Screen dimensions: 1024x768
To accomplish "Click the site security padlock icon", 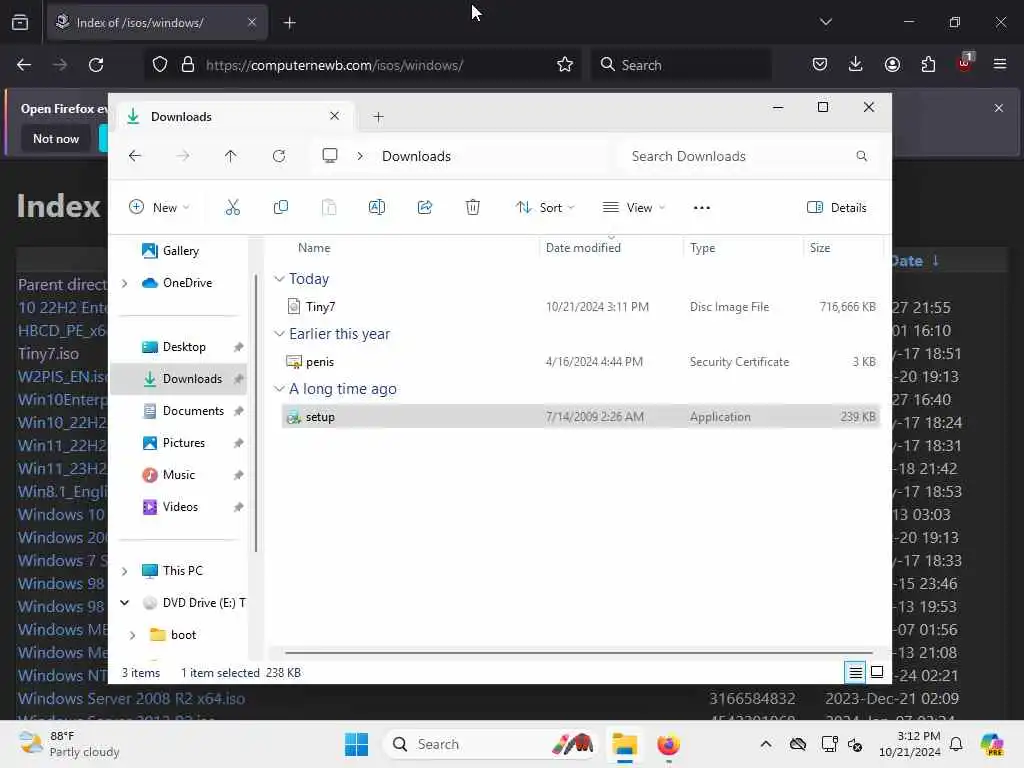I will (188, 65).
